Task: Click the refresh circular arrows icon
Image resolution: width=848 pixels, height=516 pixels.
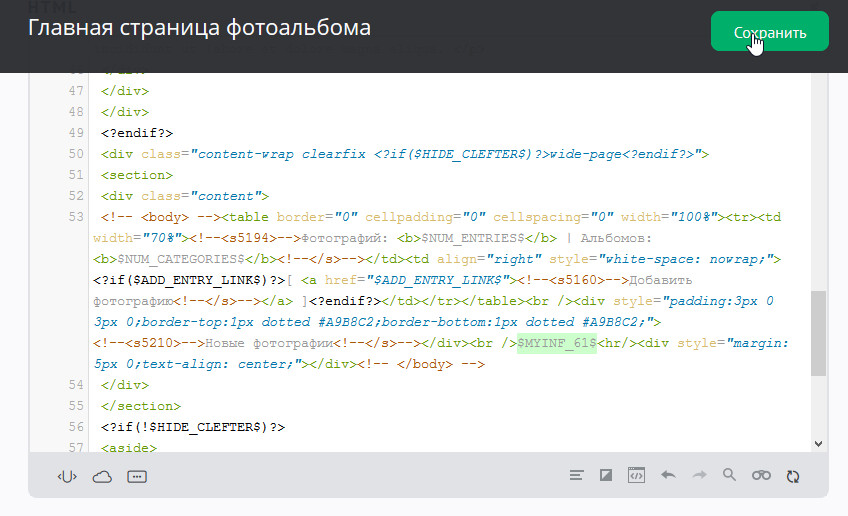Action: (x=793, y=476)
